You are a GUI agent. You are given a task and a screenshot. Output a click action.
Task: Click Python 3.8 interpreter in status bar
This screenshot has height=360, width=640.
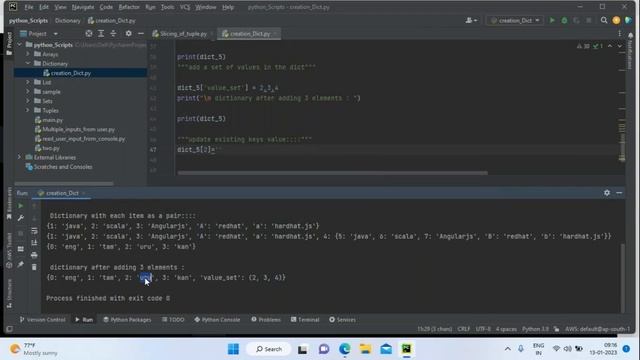coord(535,329)
